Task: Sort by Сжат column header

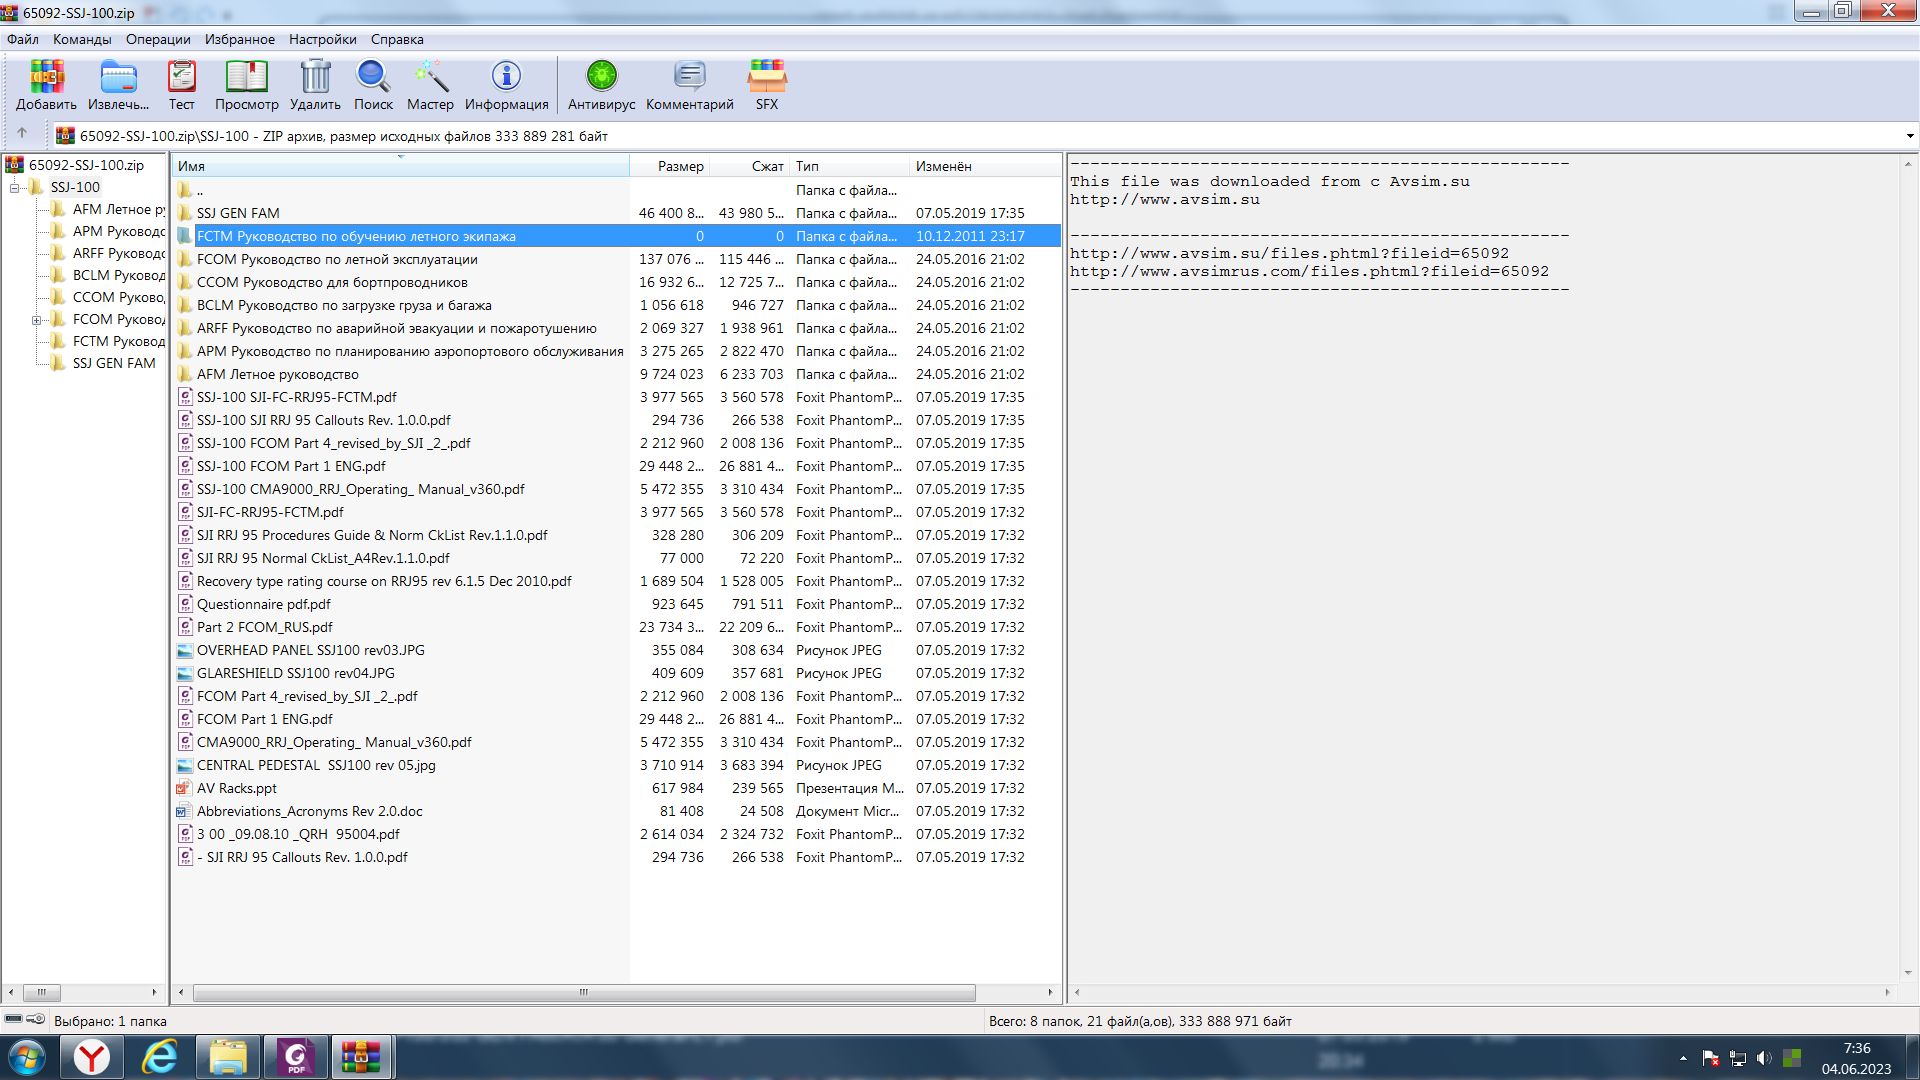Action: [x=750, y=166]
